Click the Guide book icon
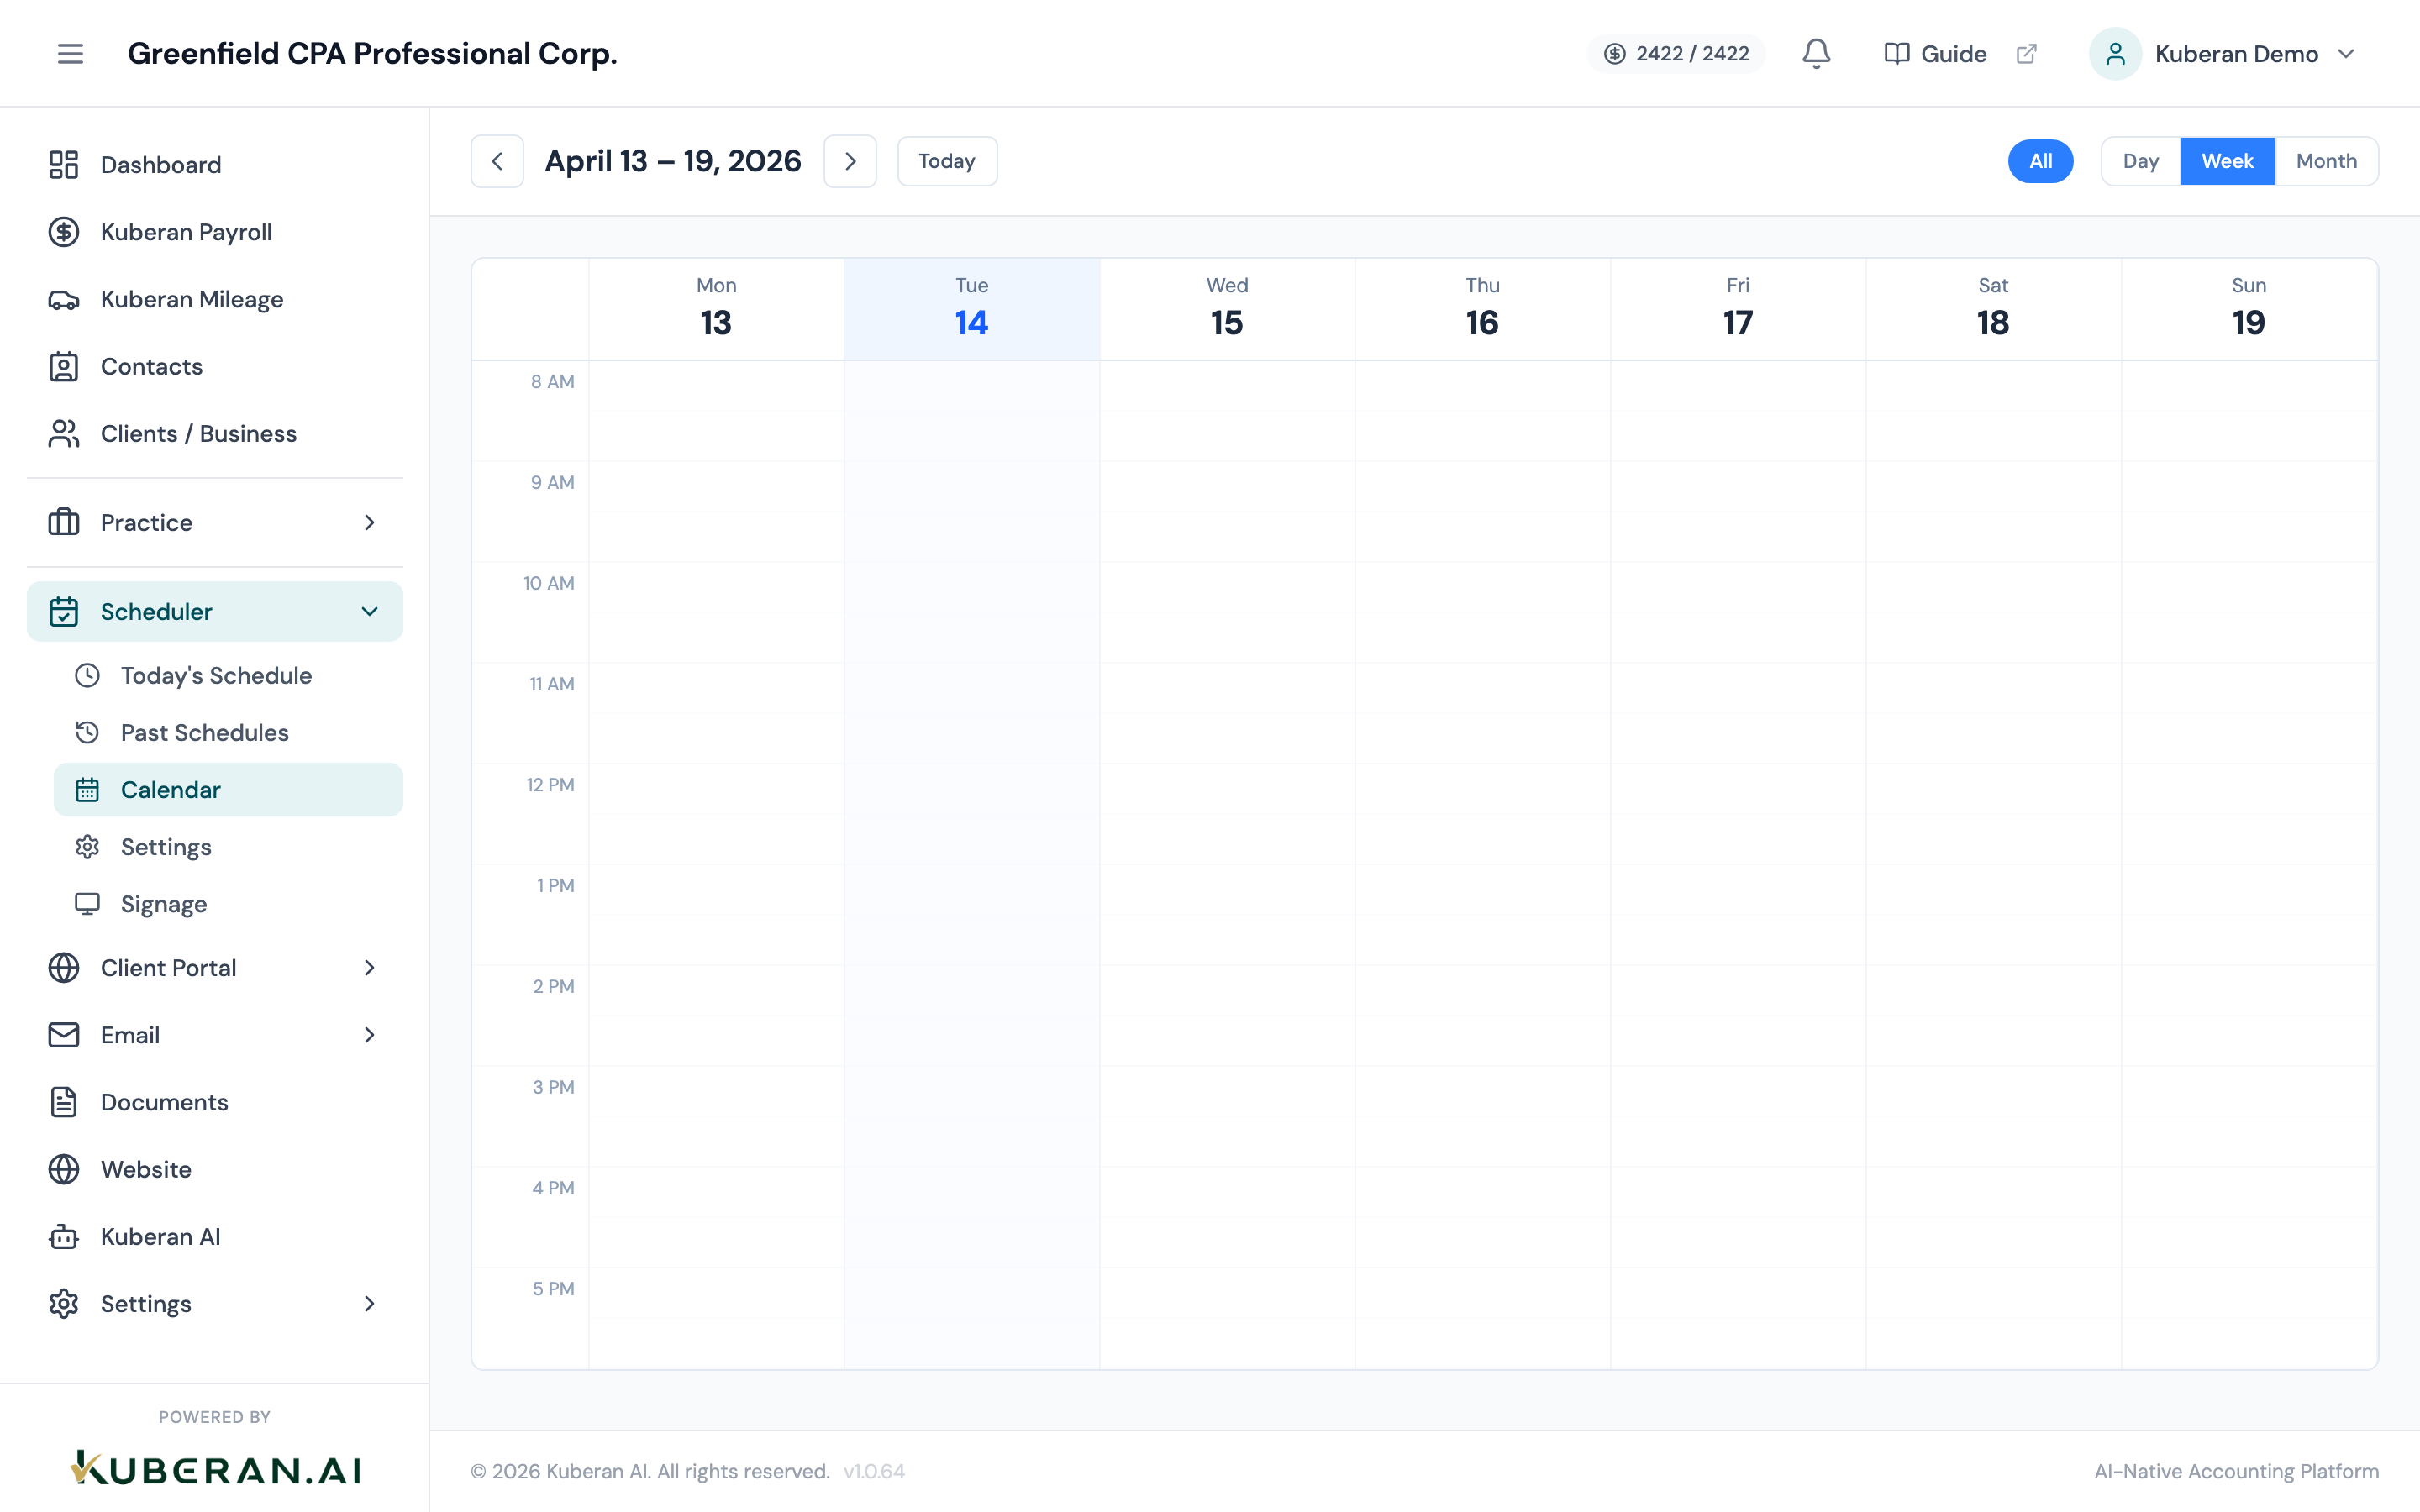 tap(1896, 53)
